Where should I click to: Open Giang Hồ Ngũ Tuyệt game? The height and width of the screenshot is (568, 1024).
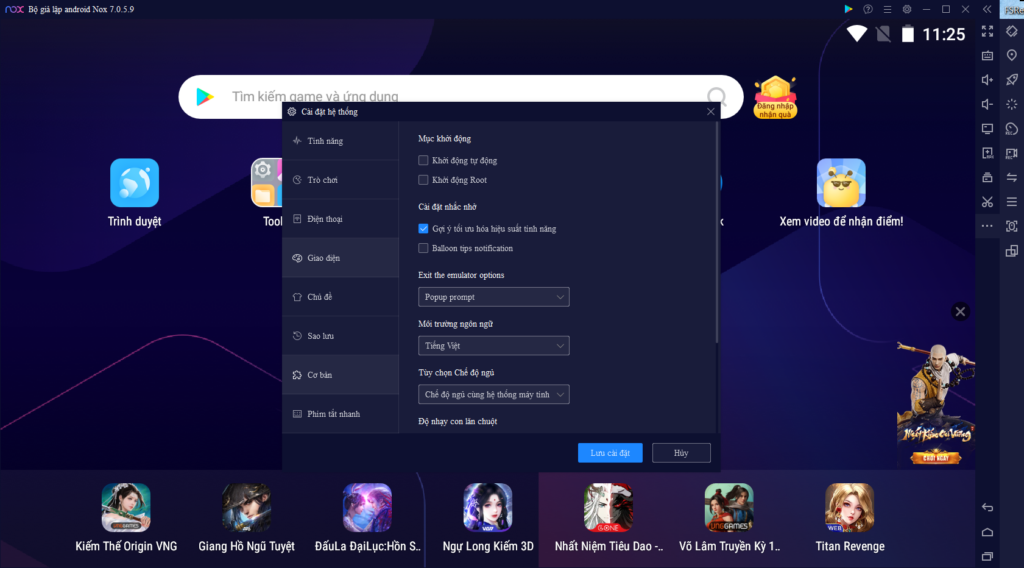click(246, 518)
